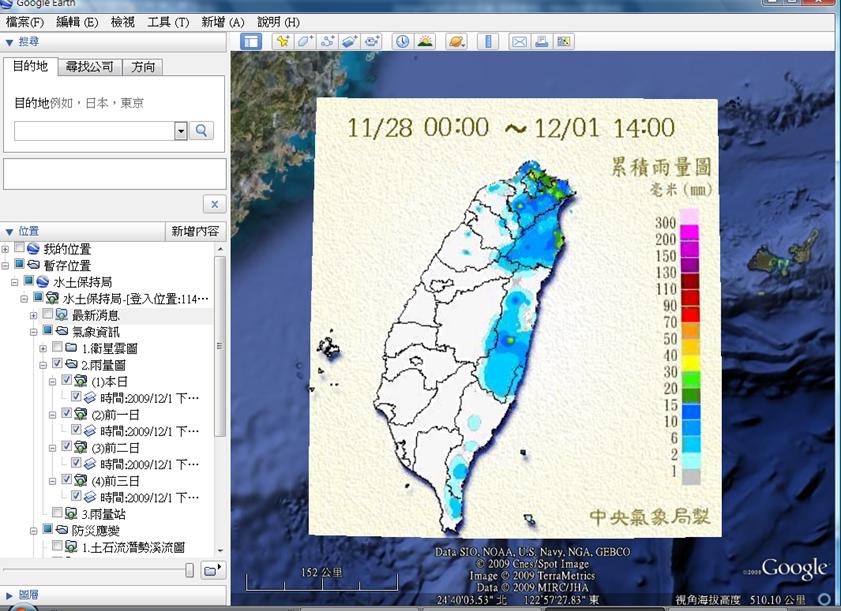Click the folder icon of 1.衛星雲圖
The height and width of the screenshot is (611, 841).
tap(71, 348)
